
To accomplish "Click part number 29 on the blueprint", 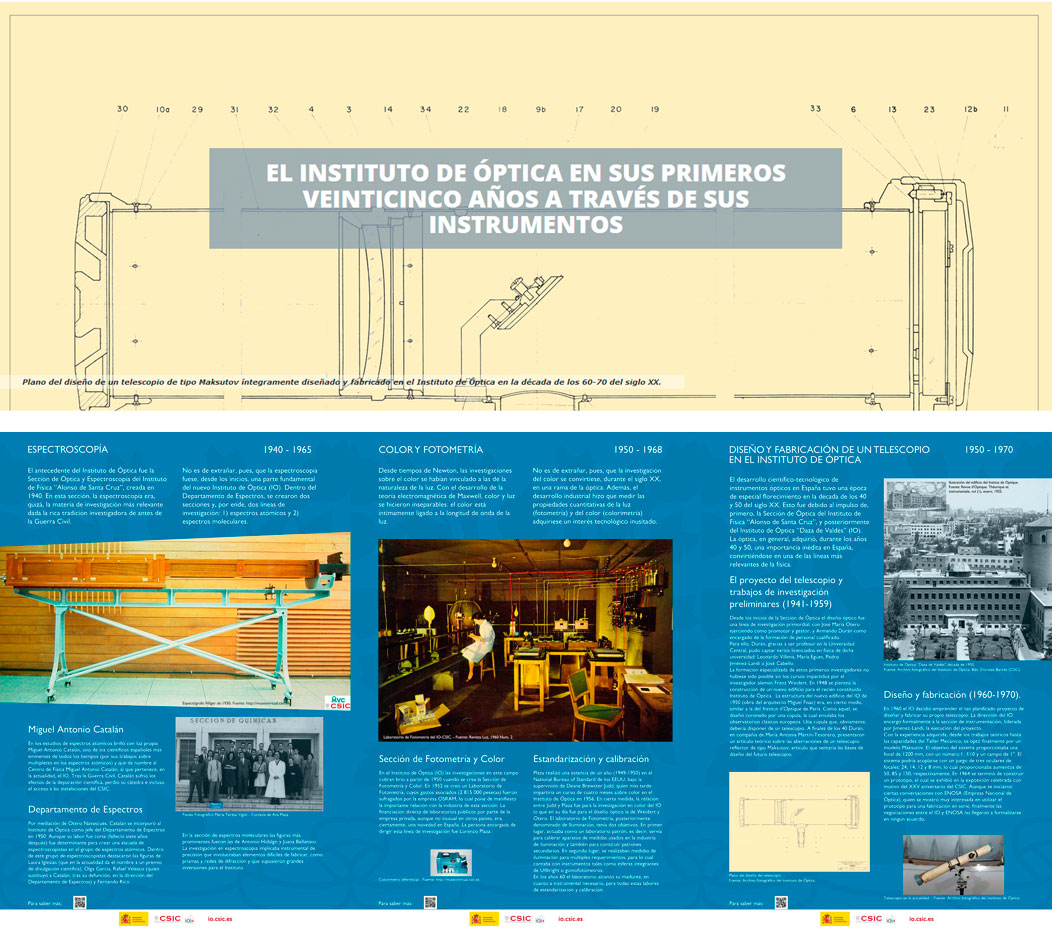I will tap(197, 109).
